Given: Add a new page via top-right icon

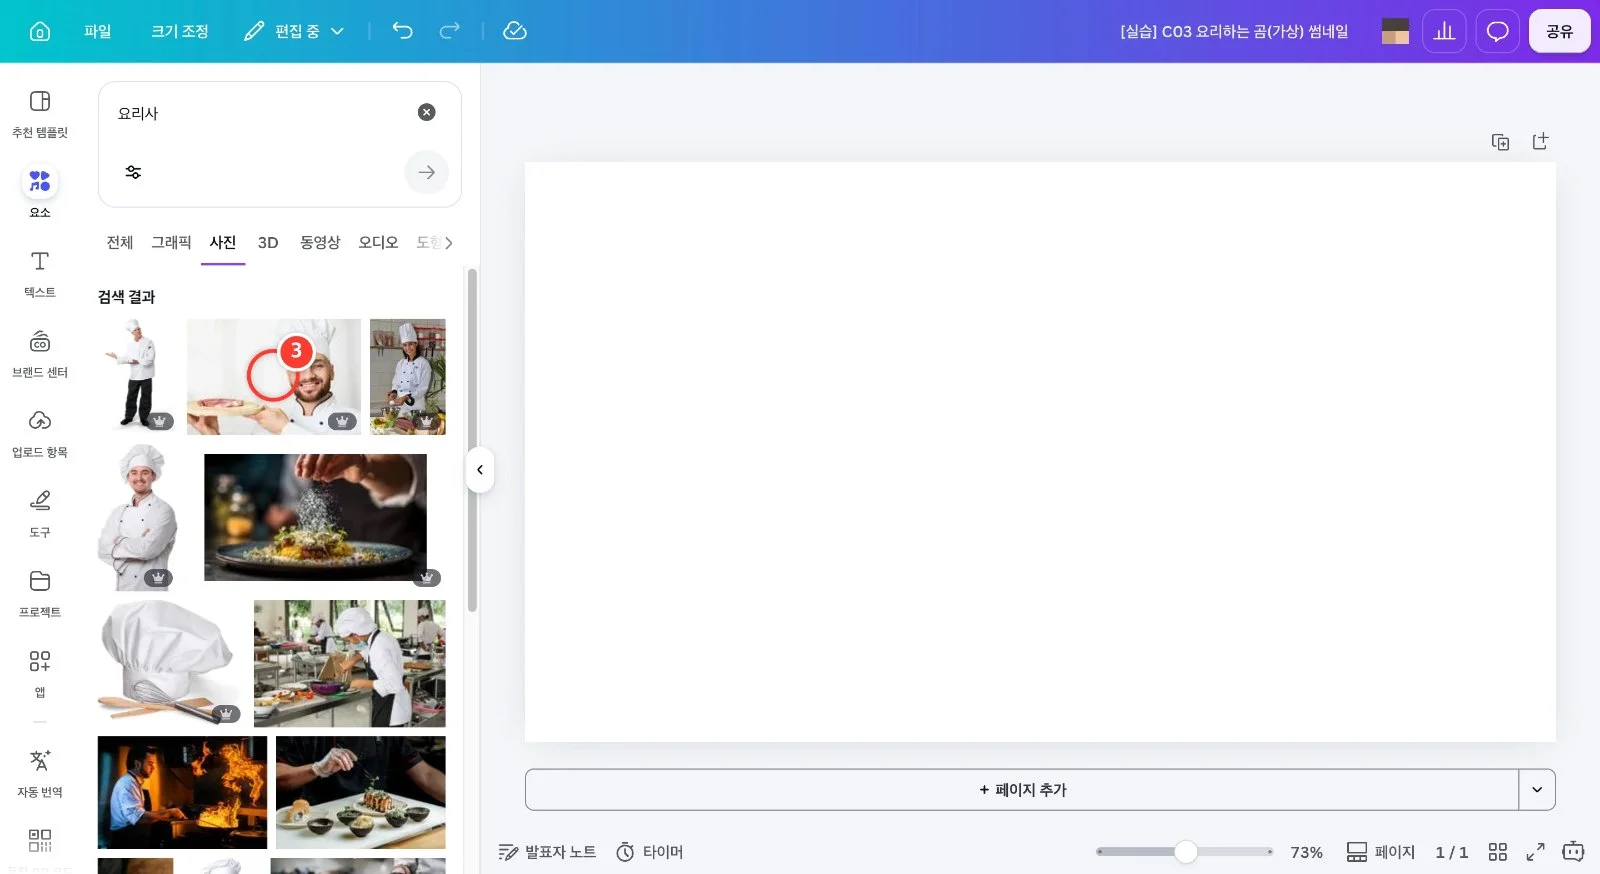Looking at the screenshot, I should coord(1540,142).
